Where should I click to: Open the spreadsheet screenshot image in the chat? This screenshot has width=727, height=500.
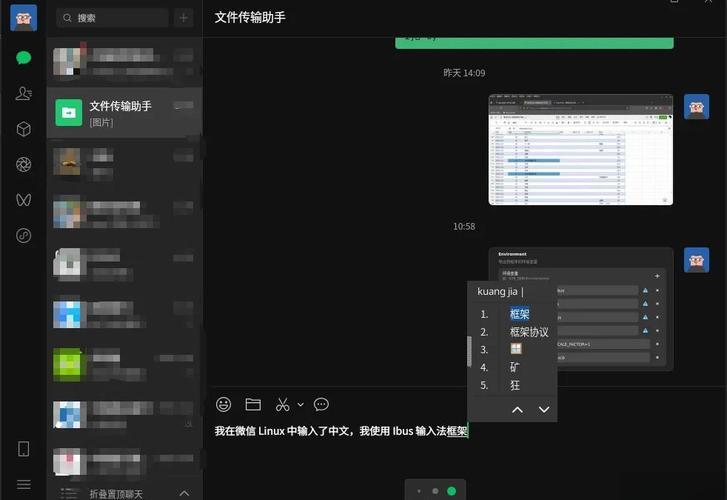580,150
